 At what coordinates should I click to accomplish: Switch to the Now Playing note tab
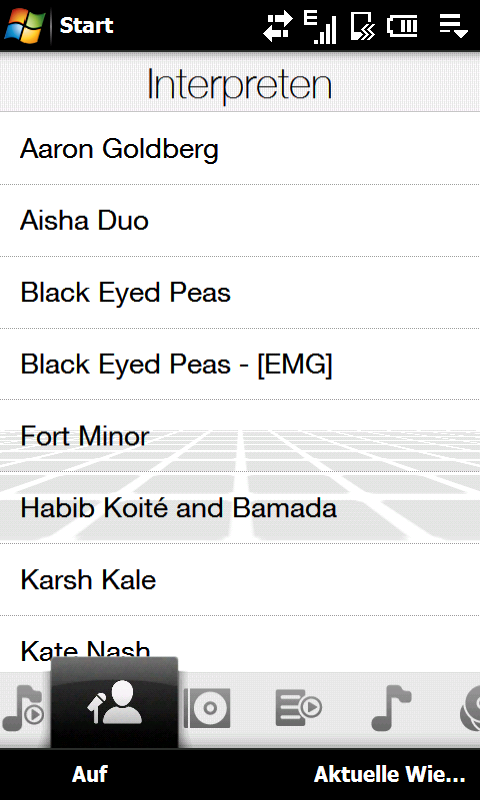[x=22, y=708]
